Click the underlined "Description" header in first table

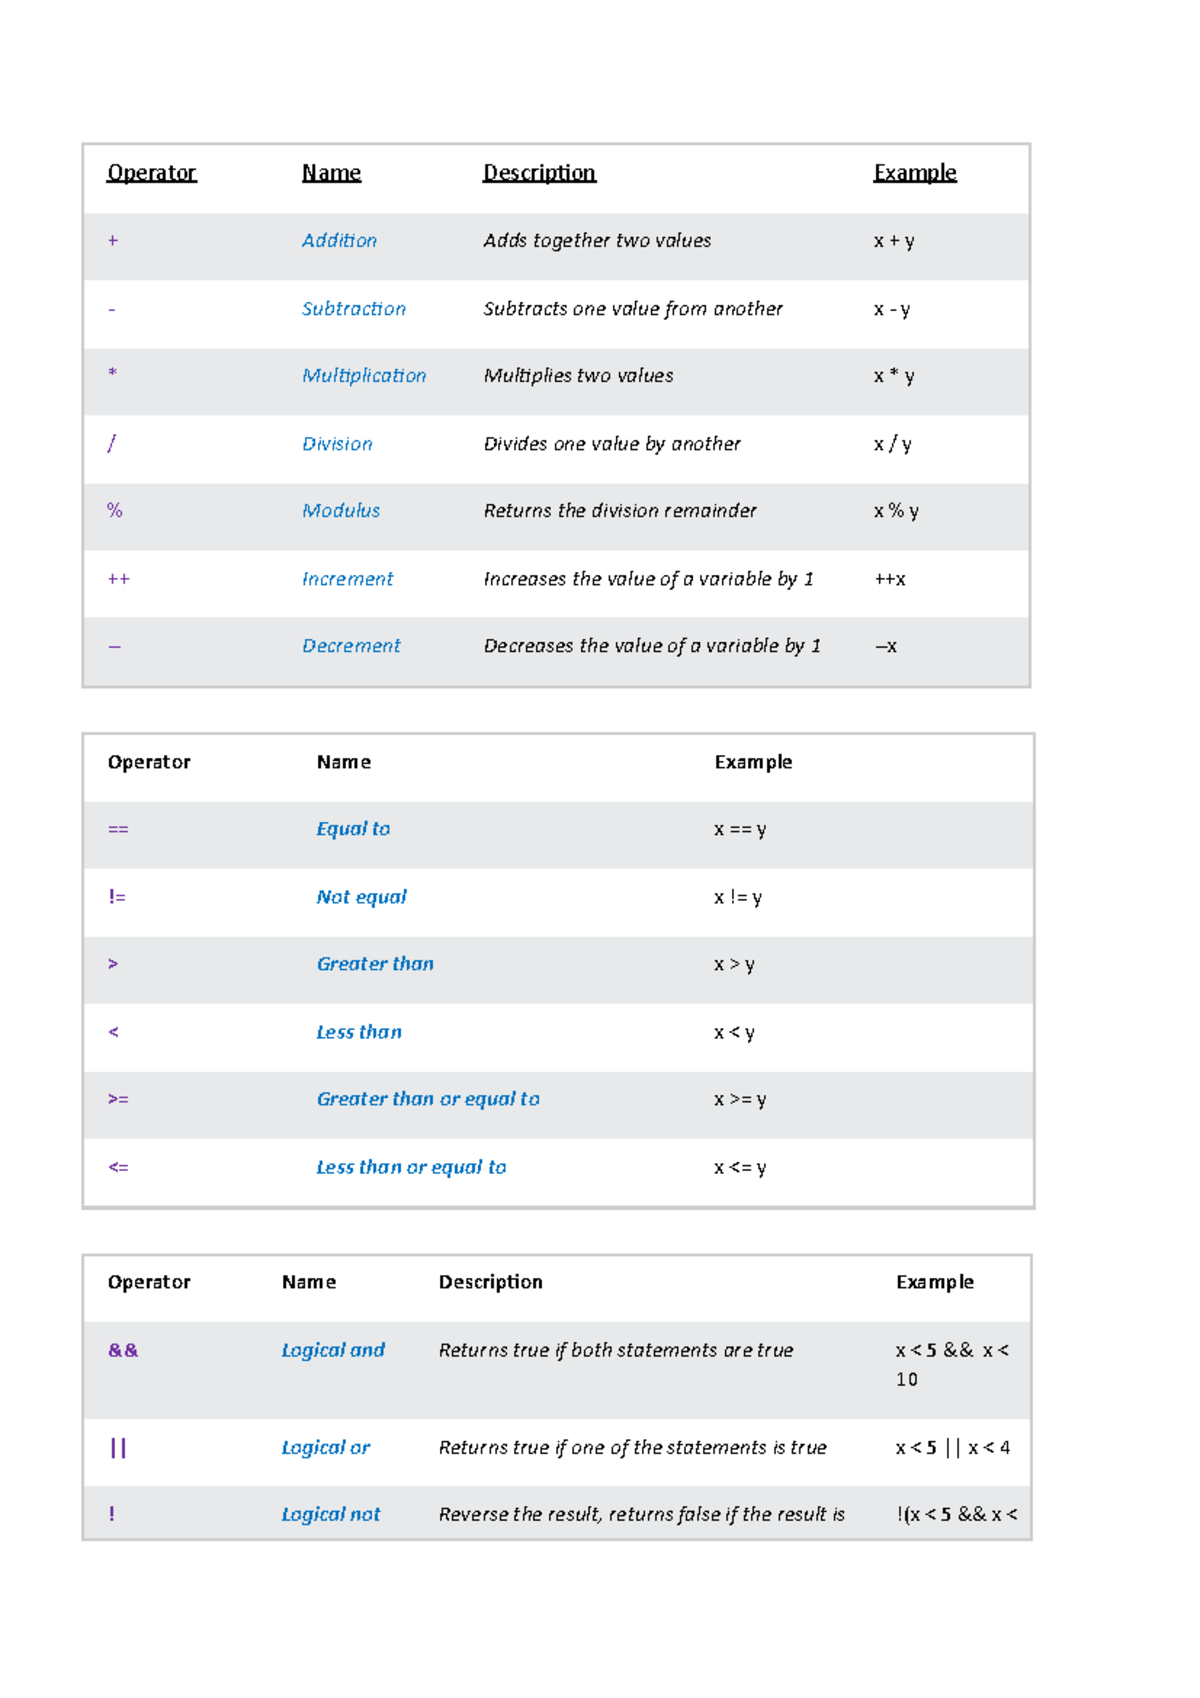(x=539, y=173)
